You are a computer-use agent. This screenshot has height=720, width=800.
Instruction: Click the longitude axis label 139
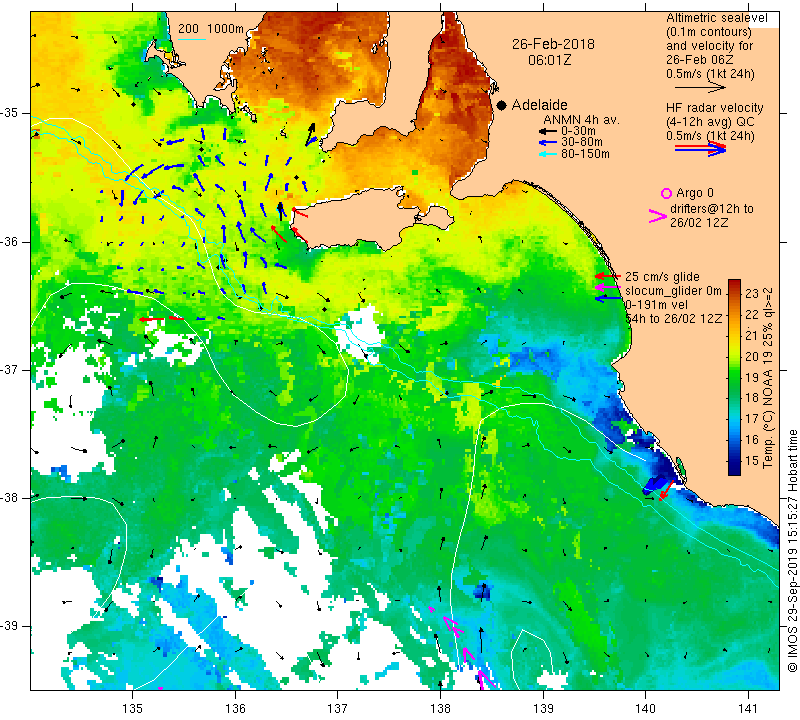click(543, 708)
